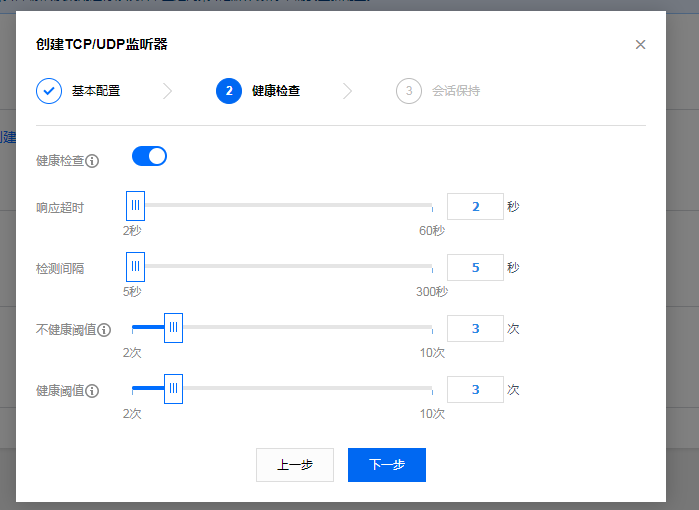Click 2次 label under 不健康阈值 slider
Image resolution: width=699 pixels, height=510 pixels.
click(132, 353)
